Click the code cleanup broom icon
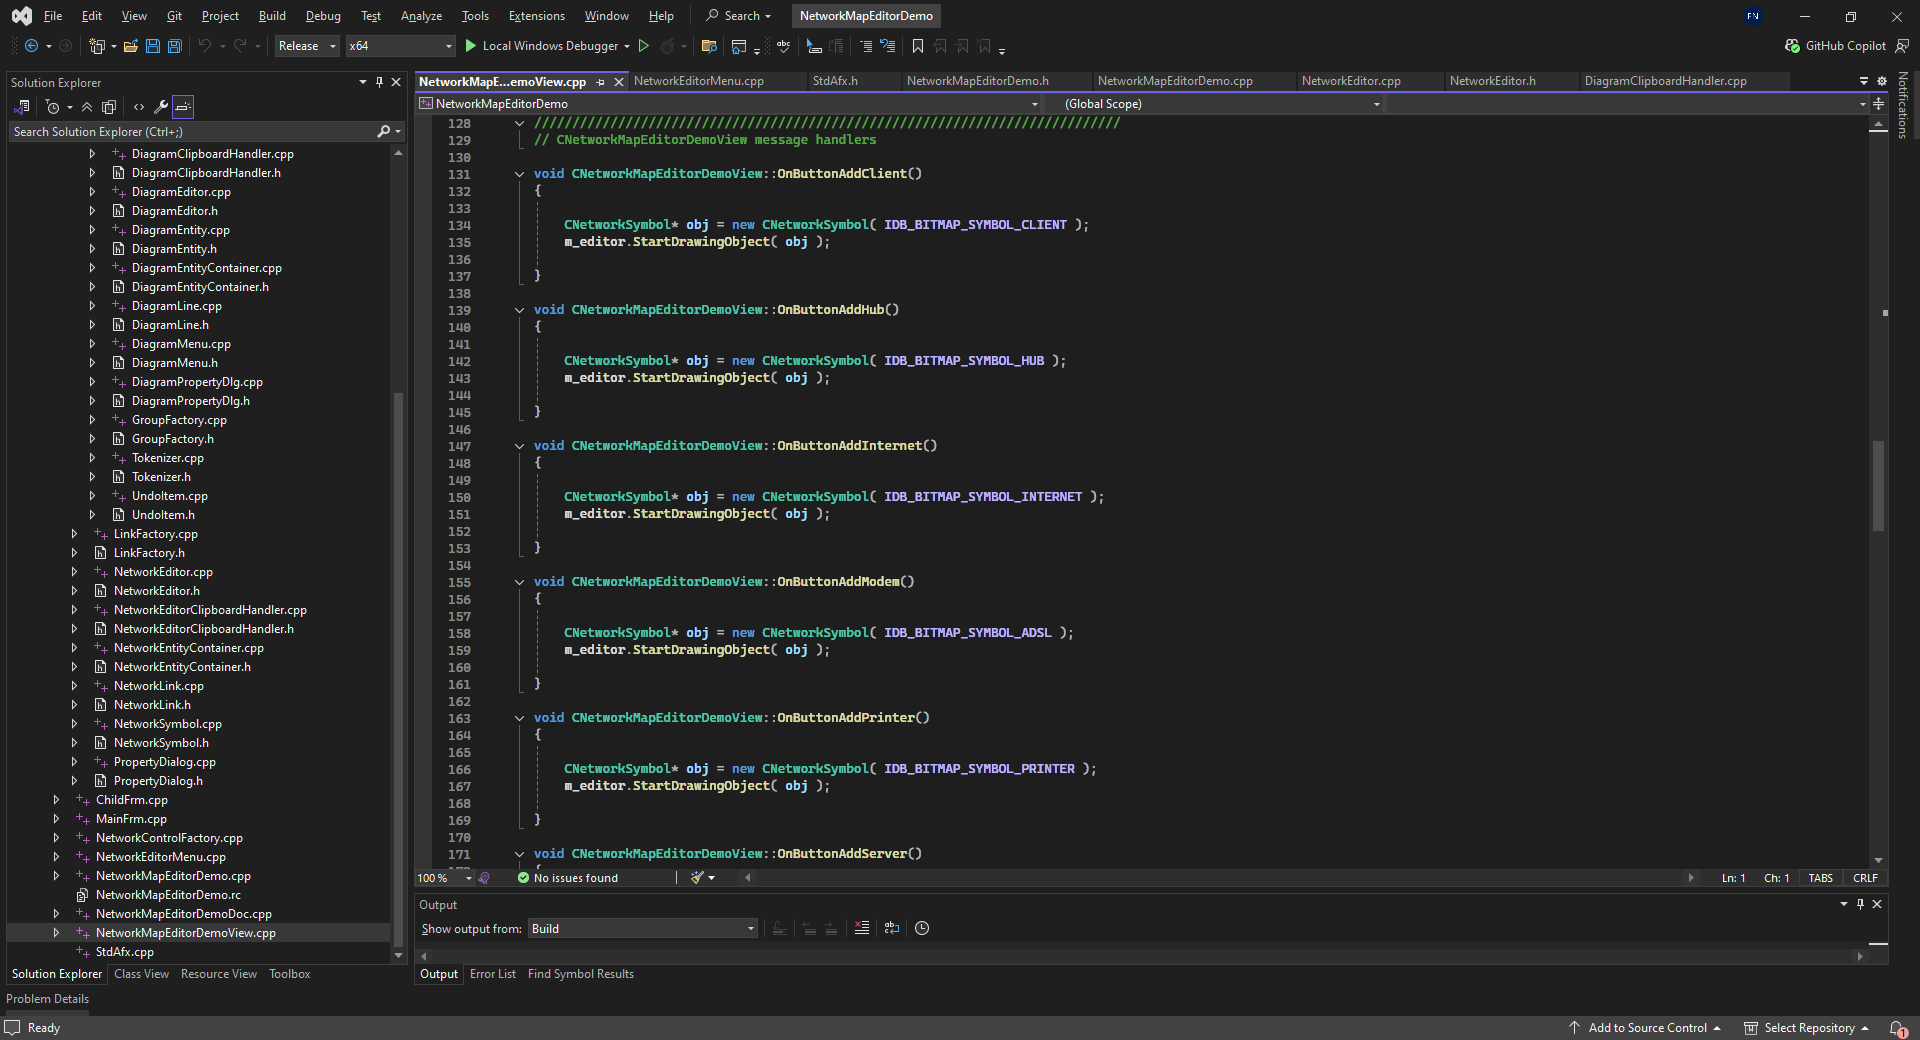The image size is (1920, 1040). (697, 878)
